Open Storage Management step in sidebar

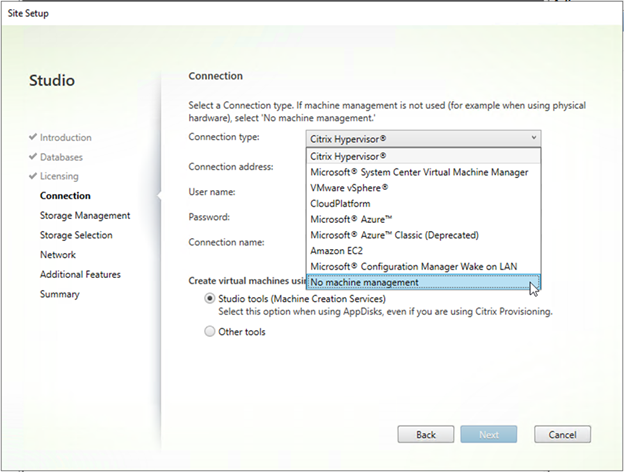tap(85, 215)
